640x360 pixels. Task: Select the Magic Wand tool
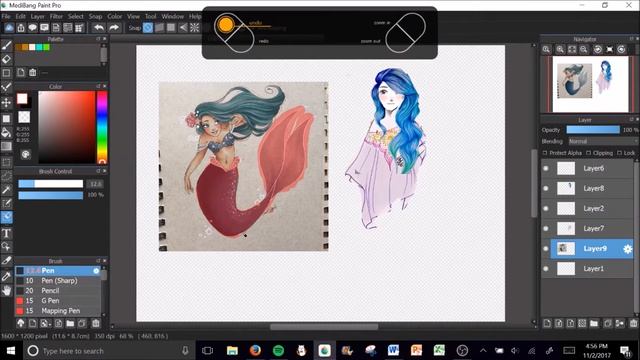pyautogui.click(x=6, y=190)
